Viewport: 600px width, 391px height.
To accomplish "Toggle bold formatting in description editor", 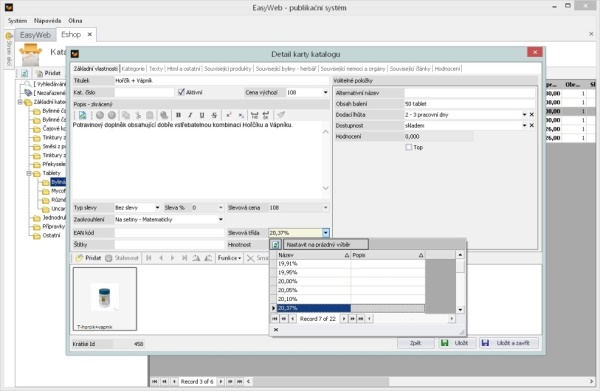I will pos(178,115).
